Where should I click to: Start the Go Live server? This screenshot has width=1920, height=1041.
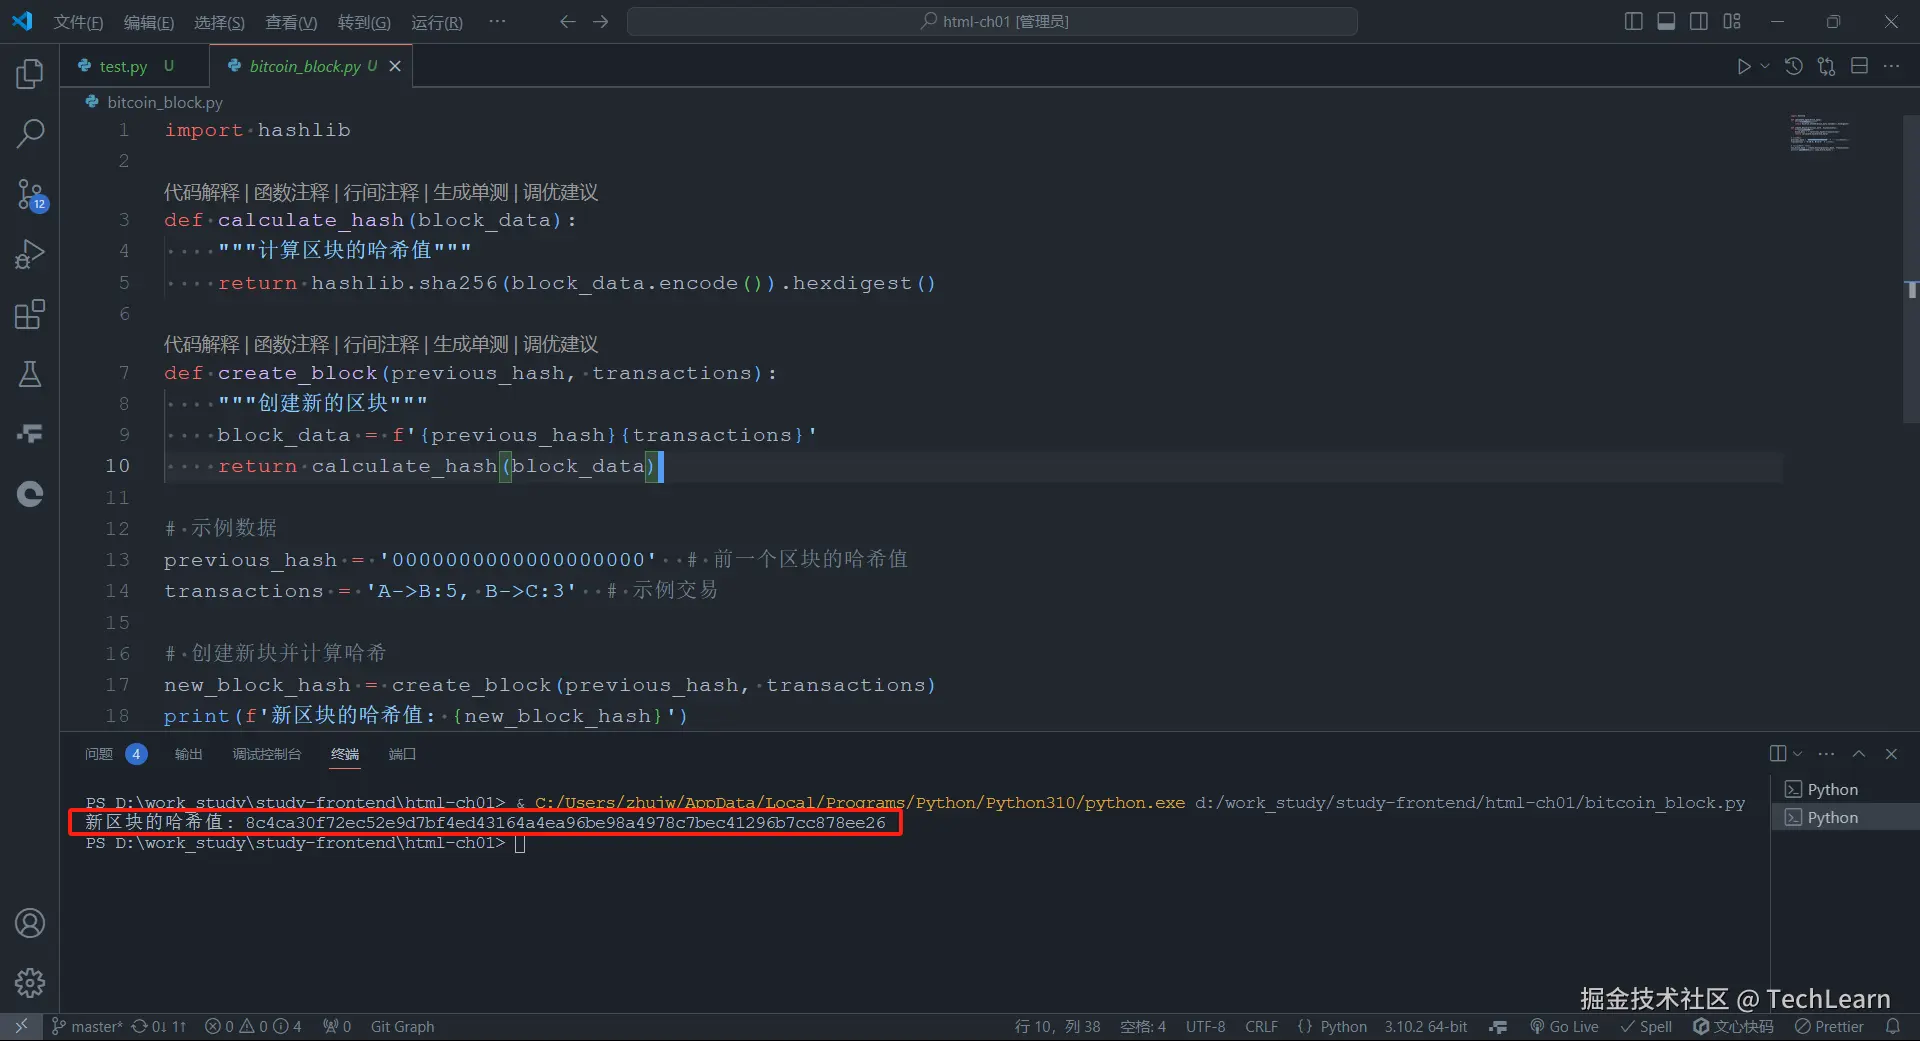(x=1564, y=1026)
